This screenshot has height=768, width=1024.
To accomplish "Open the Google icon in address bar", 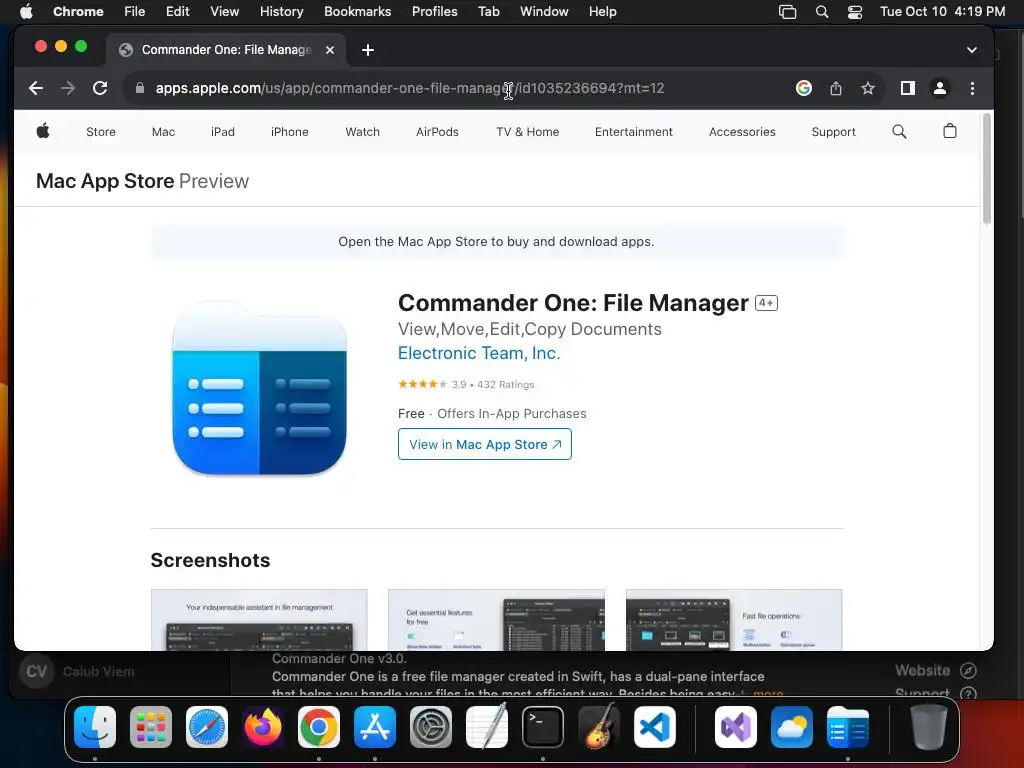I will (x=804, y=88).
